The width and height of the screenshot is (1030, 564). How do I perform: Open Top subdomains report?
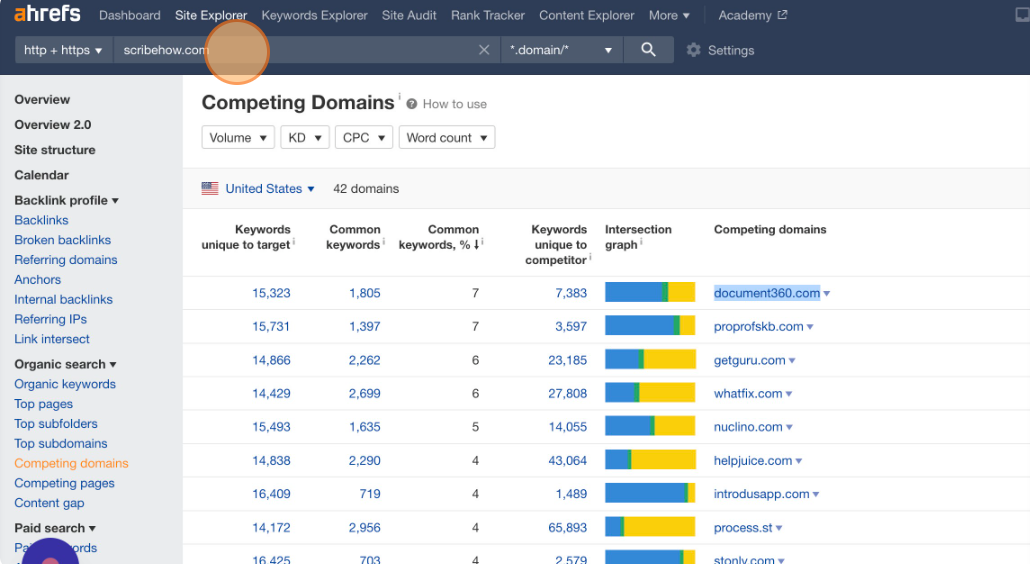point(60,443)
